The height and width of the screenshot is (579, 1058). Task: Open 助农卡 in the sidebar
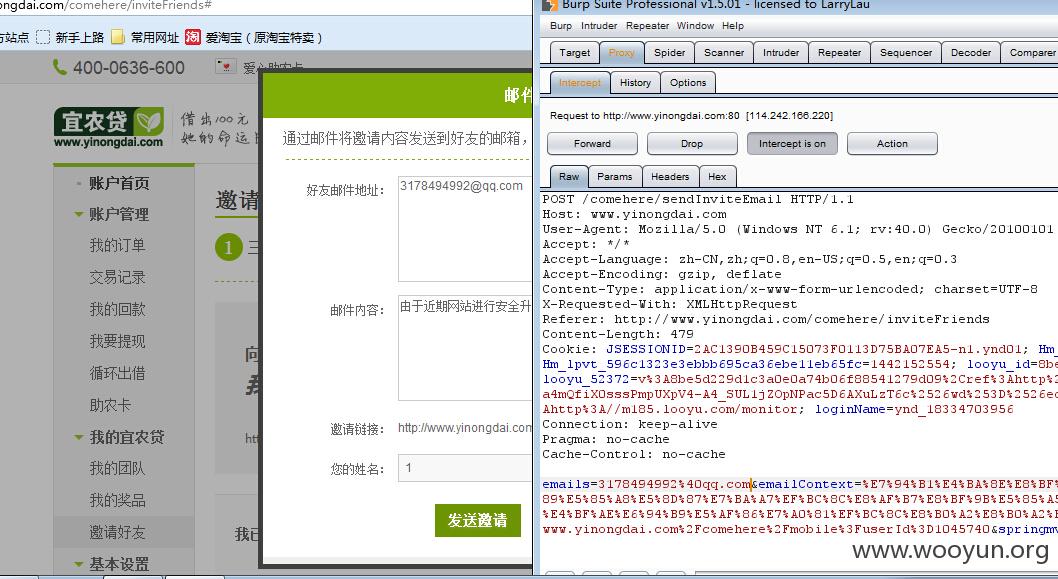point(110,405)
